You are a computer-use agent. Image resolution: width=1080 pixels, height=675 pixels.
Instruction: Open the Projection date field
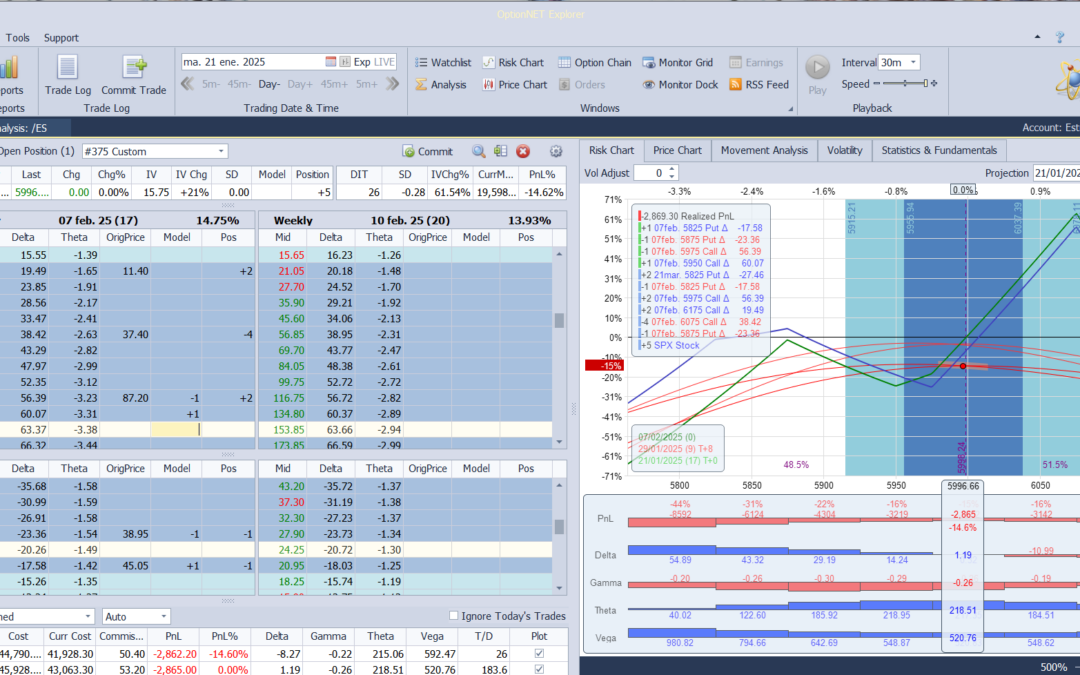(x=1057, y=174)
